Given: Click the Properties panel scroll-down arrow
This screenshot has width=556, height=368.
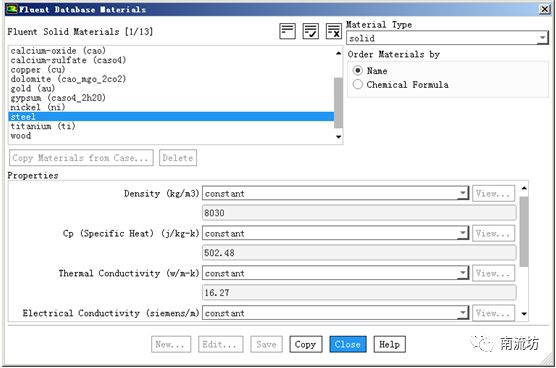Looking at the screenshot, I should click(524, 314).
